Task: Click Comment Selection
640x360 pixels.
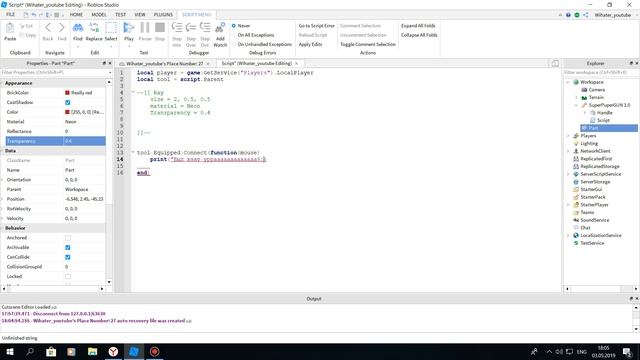Action: pyautogui.click(x=360, y=26)
